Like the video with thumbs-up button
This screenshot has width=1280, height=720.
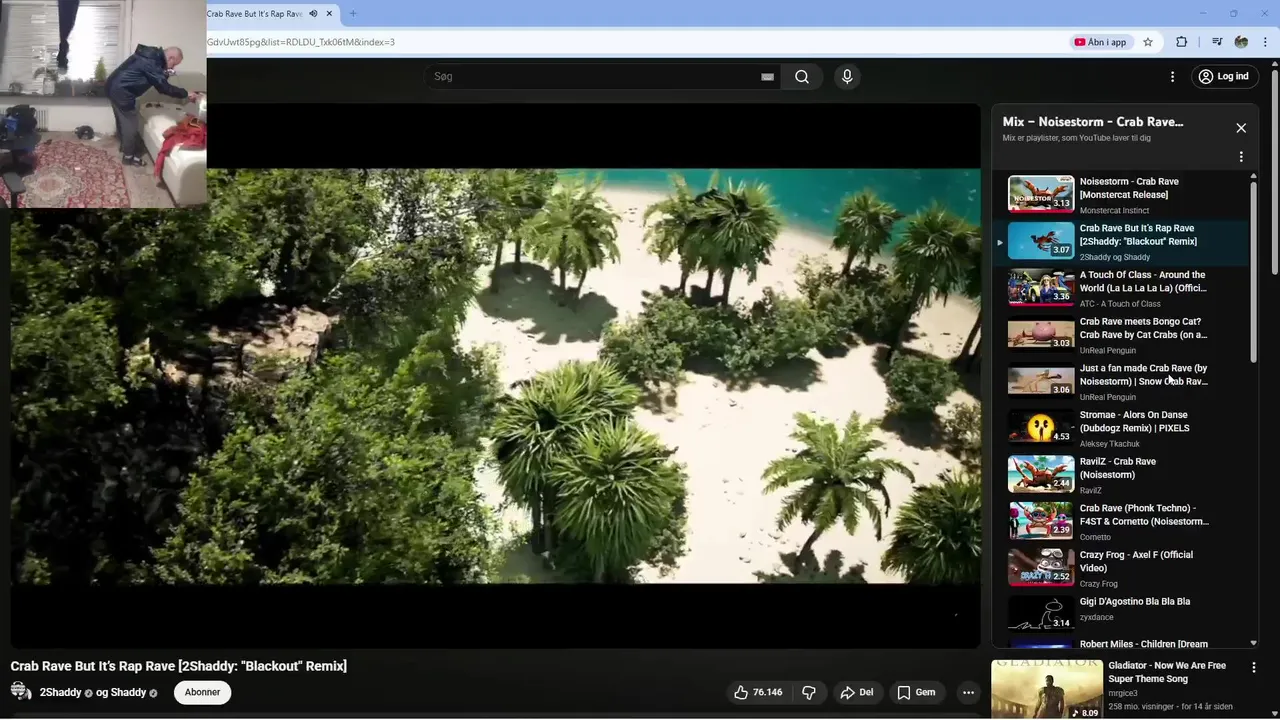pyautogui.click(x=758, y=692)
